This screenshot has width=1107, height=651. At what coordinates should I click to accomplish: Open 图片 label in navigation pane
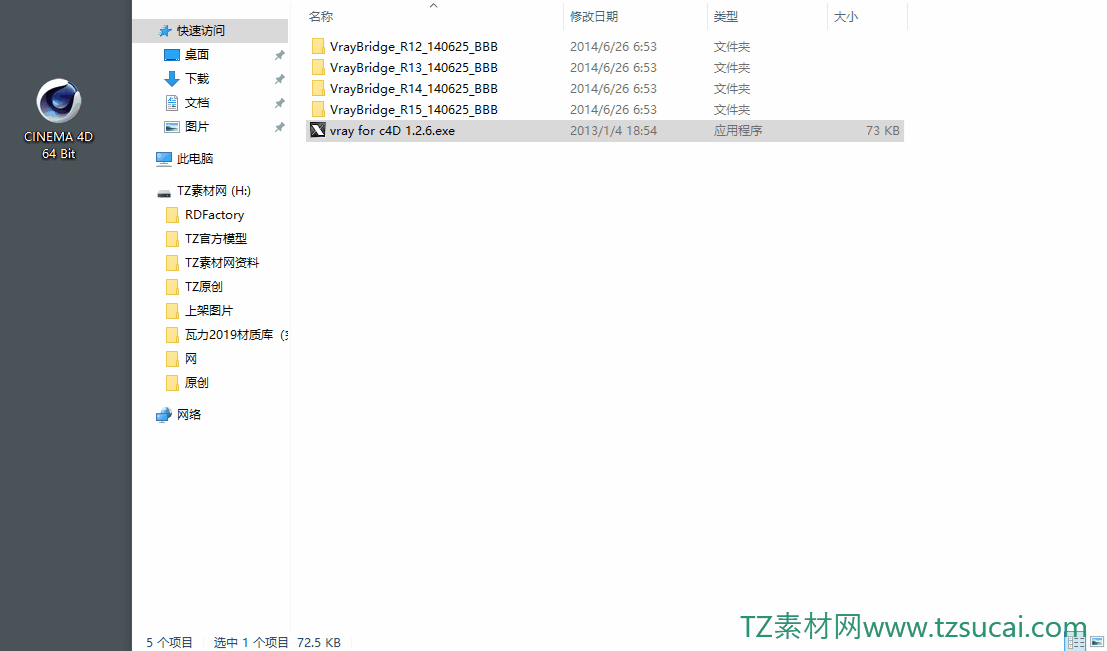pyautogui.click(x=197, y=126)
